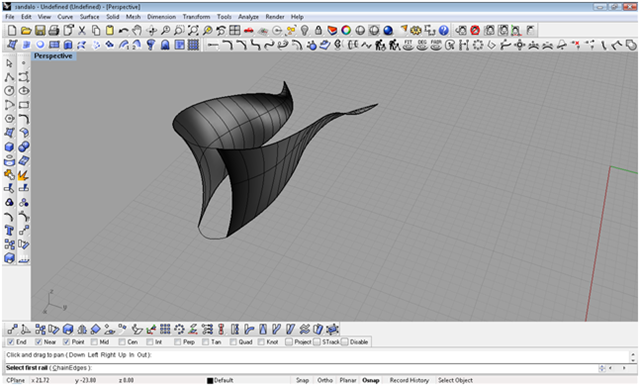Open Options via the gear icon
This screenshot has width=640, height=386.
[416, 30]
